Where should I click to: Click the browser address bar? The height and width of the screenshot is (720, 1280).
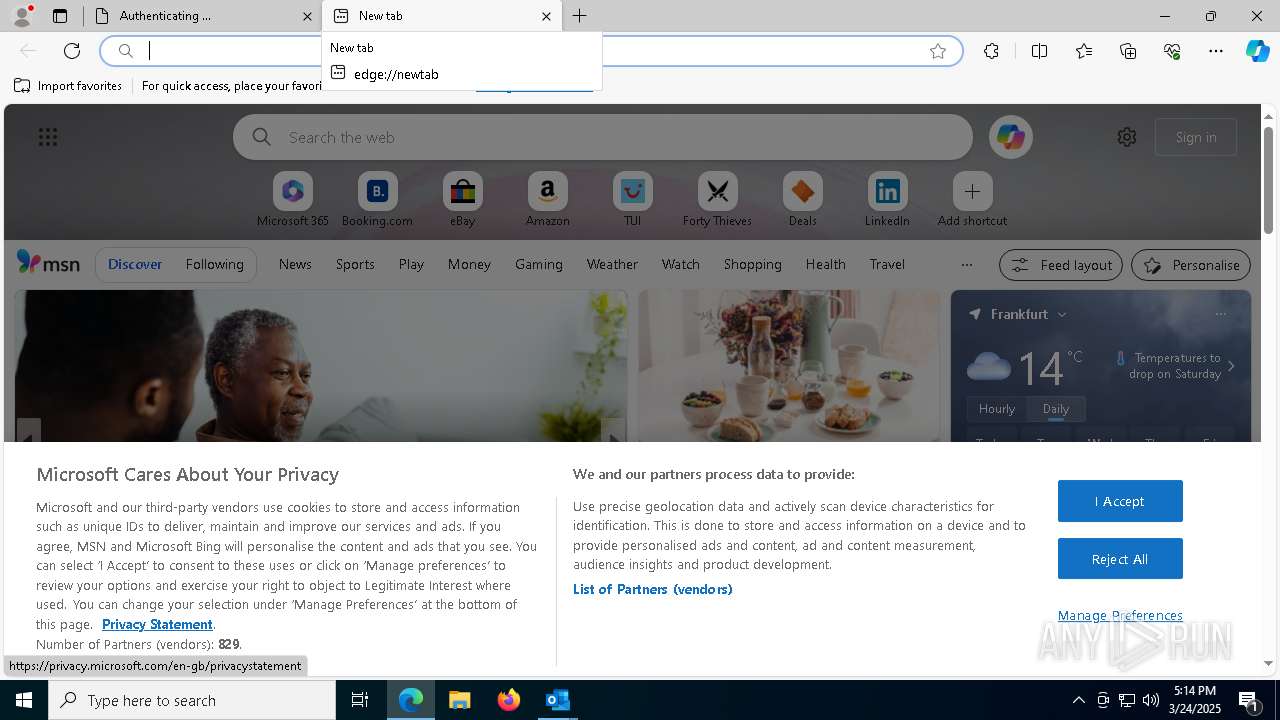530,51
